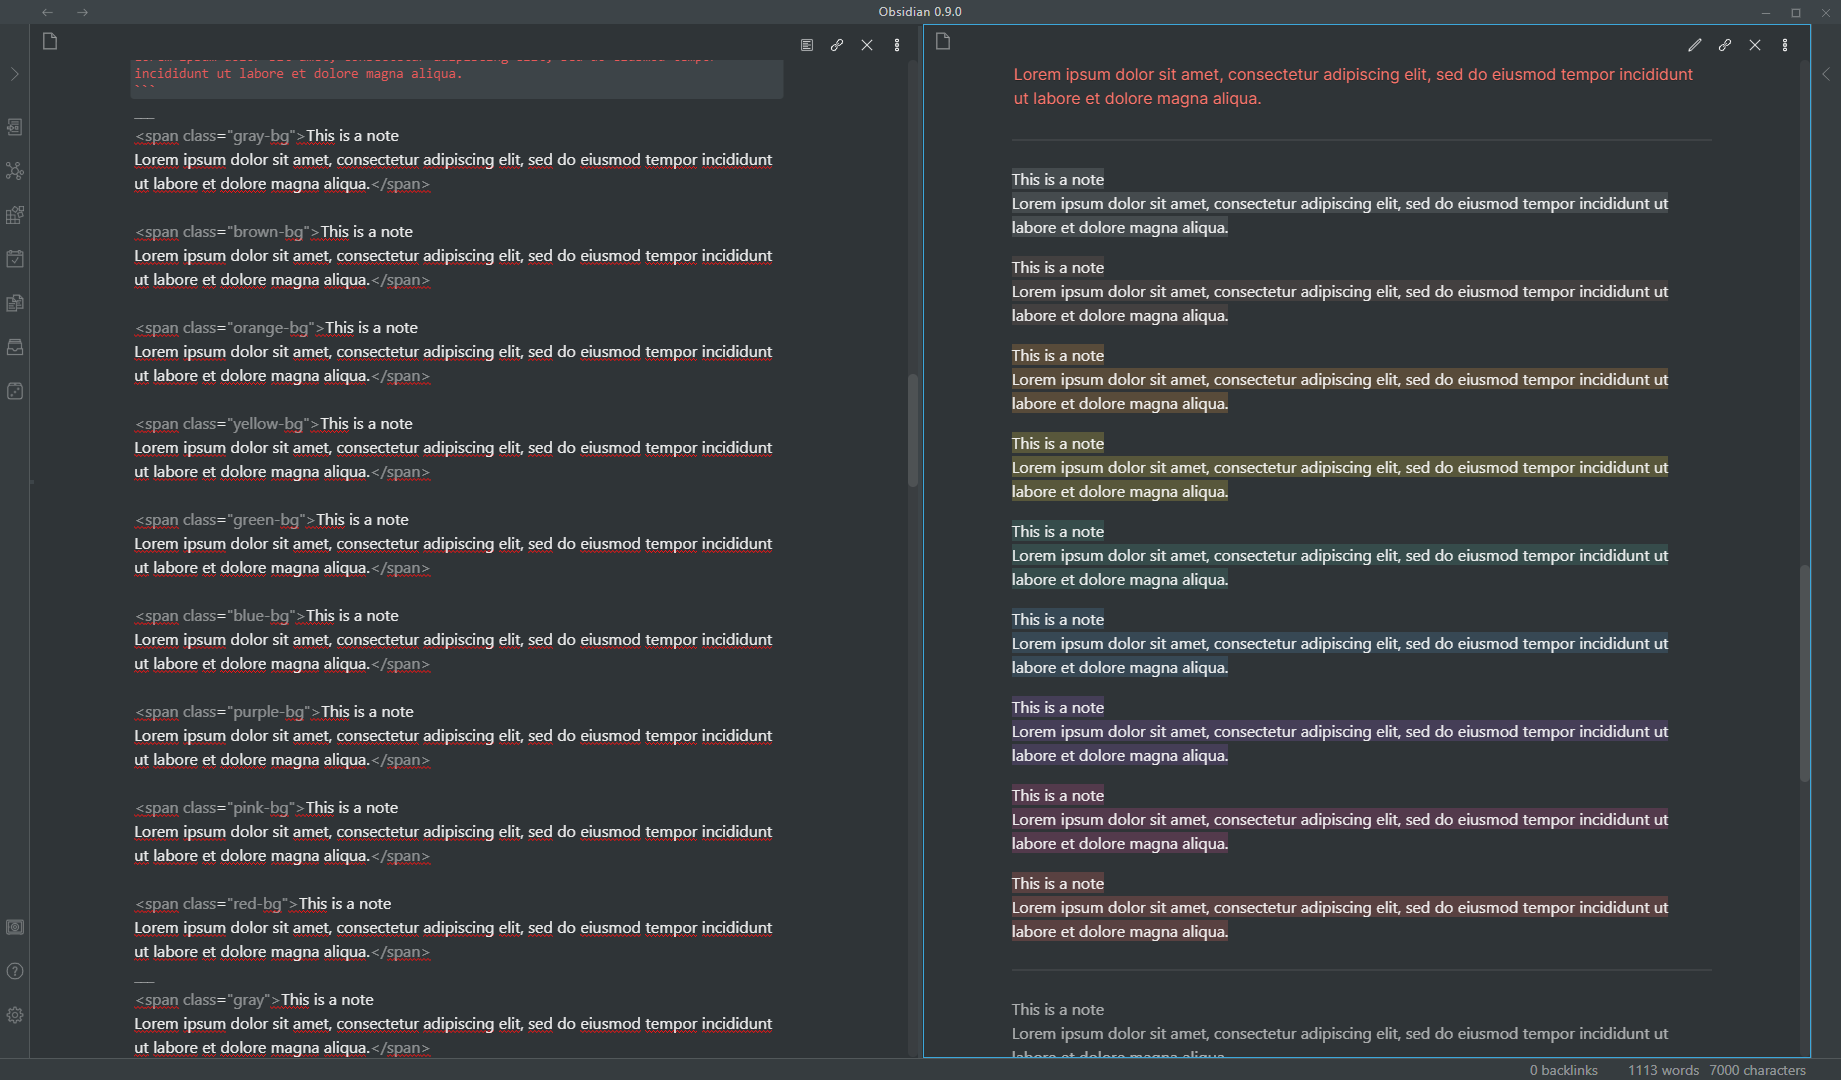The image size is (1841, 1080).
Task: Navigate forward with the title bar arrow
Action: tap(83, 12)
